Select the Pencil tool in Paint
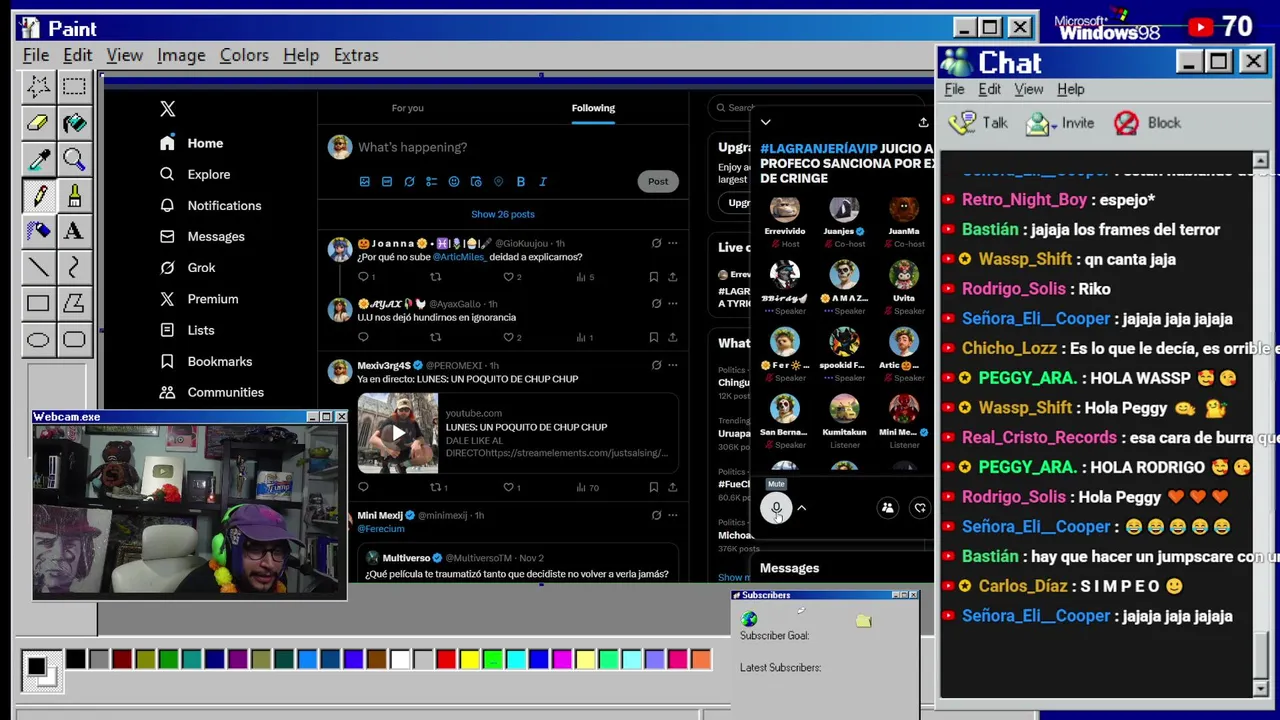The image size is (1280, 720). (x=38, y=195)
